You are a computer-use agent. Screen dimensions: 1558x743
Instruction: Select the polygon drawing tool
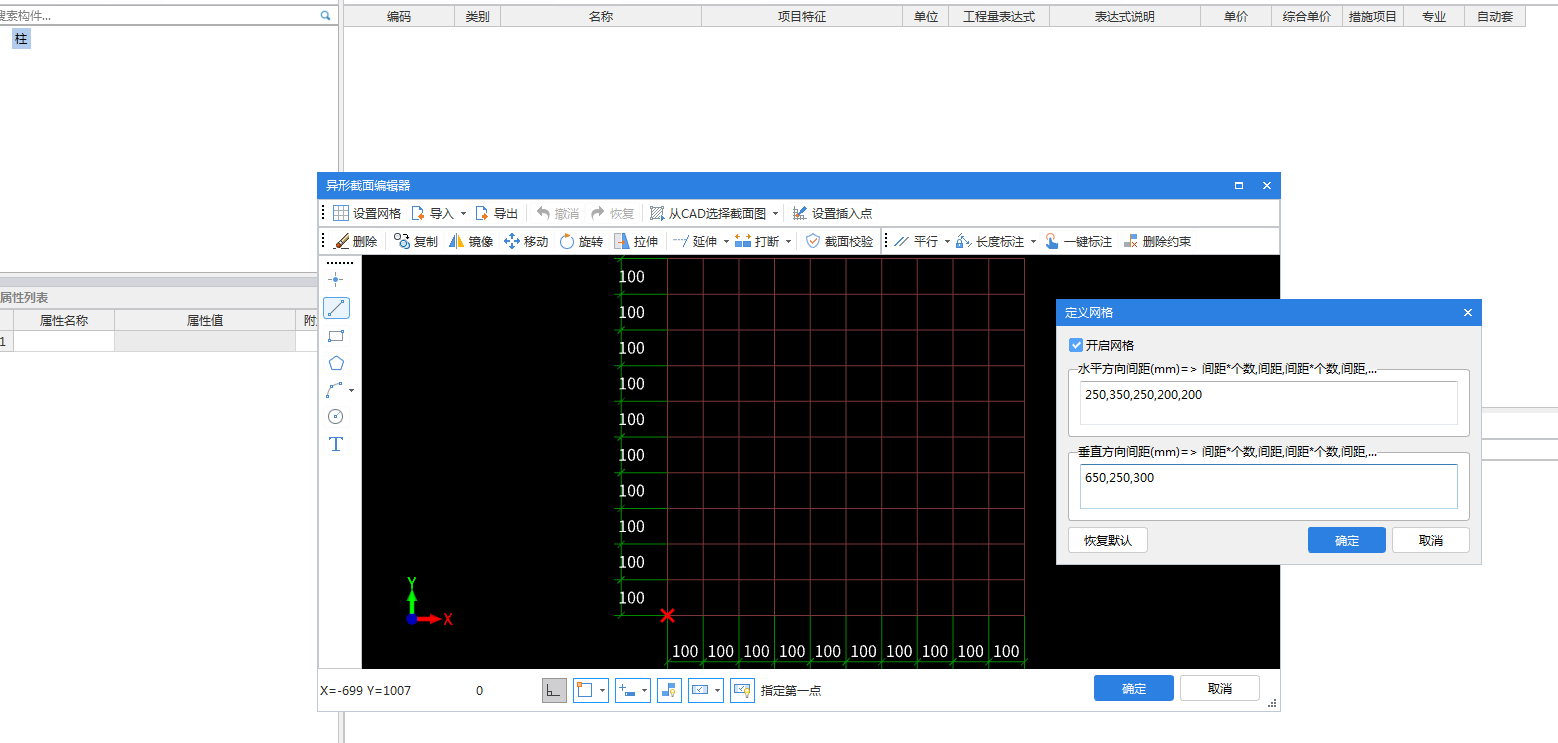[x=336, y=363]
